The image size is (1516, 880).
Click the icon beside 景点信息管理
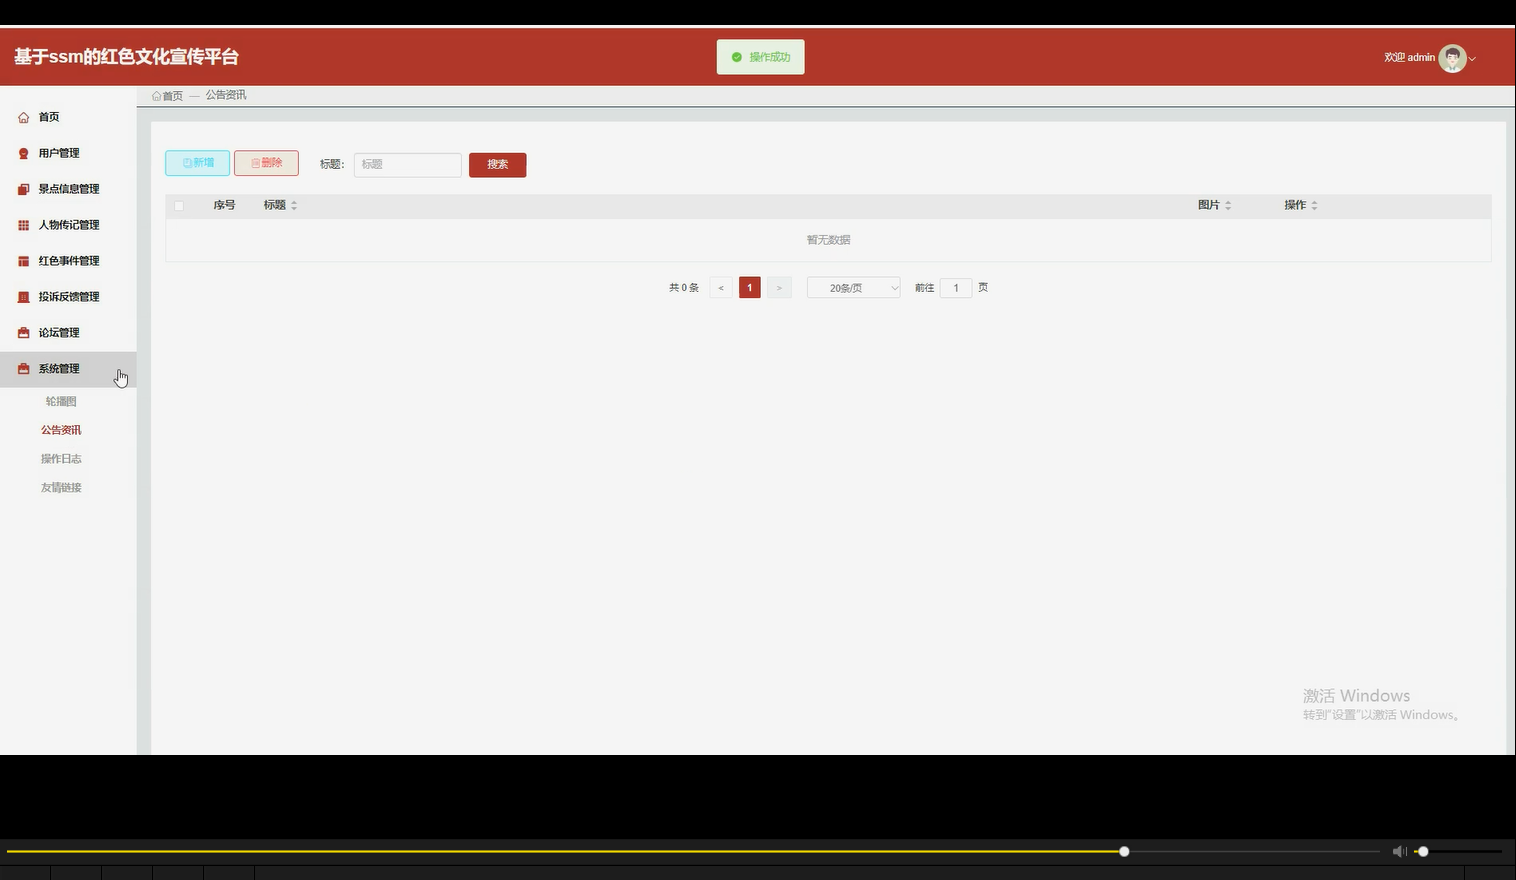coord(23,189)
